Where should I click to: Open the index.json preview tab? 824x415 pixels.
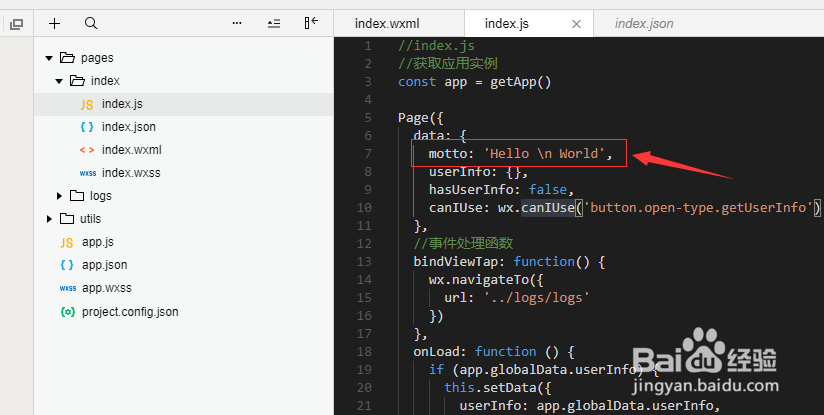coord(644,24)
